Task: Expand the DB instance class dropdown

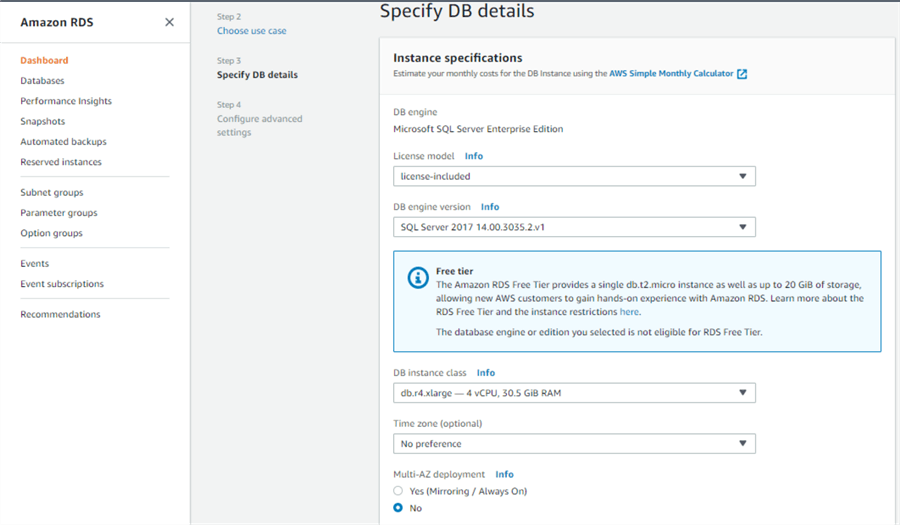Action: click(x=574, y=393)
